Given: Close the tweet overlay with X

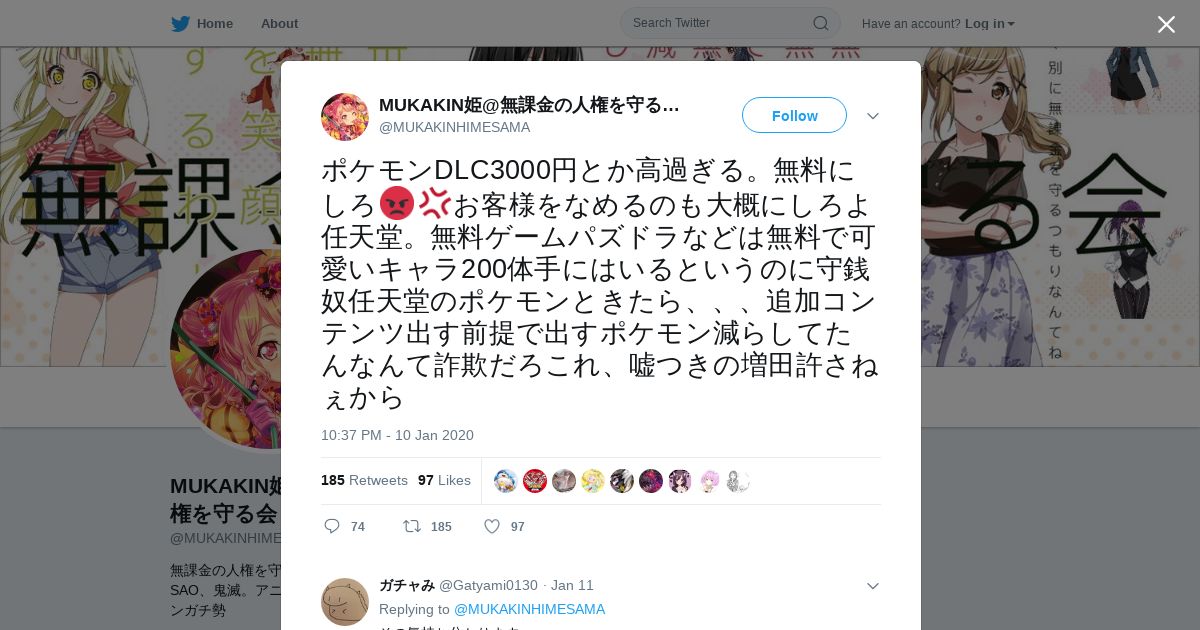Looking at the screenshot, I should (x=1166, y=24).
